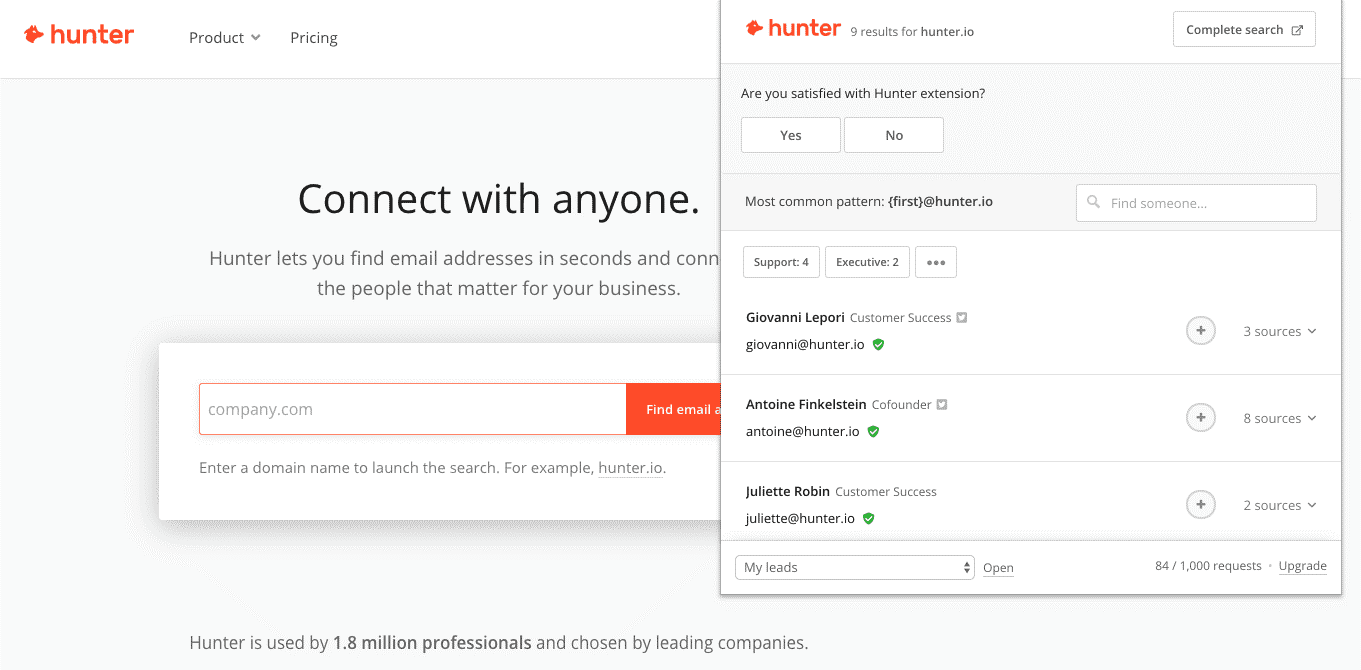Open the three-dots more filters button
1361x670 pixels.
tap(936, 262)
